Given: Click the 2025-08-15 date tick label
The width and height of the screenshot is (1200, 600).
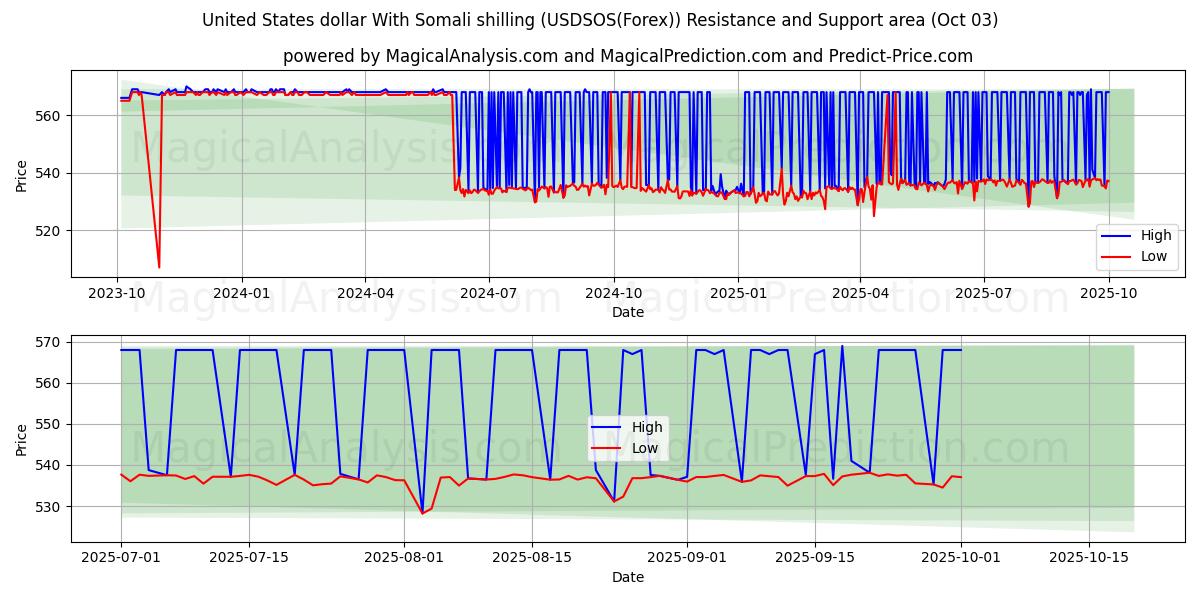Looking at the screenshot, I should click(x=532, y=559).
